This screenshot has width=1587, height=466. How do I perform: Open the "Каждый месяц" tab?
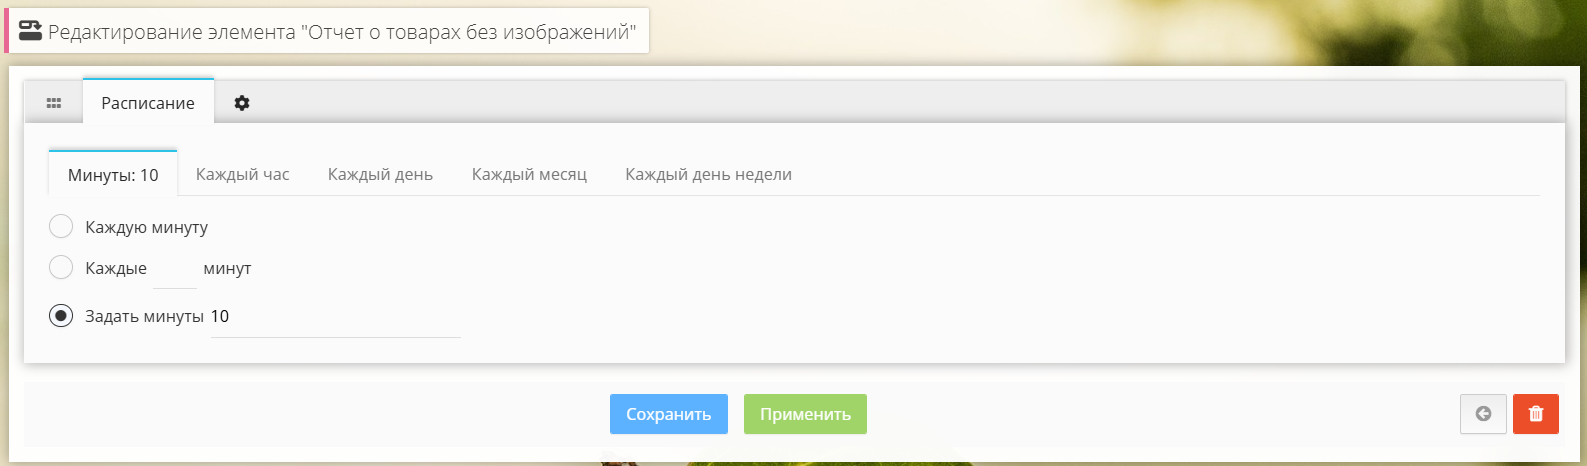[x=529, y=175]
